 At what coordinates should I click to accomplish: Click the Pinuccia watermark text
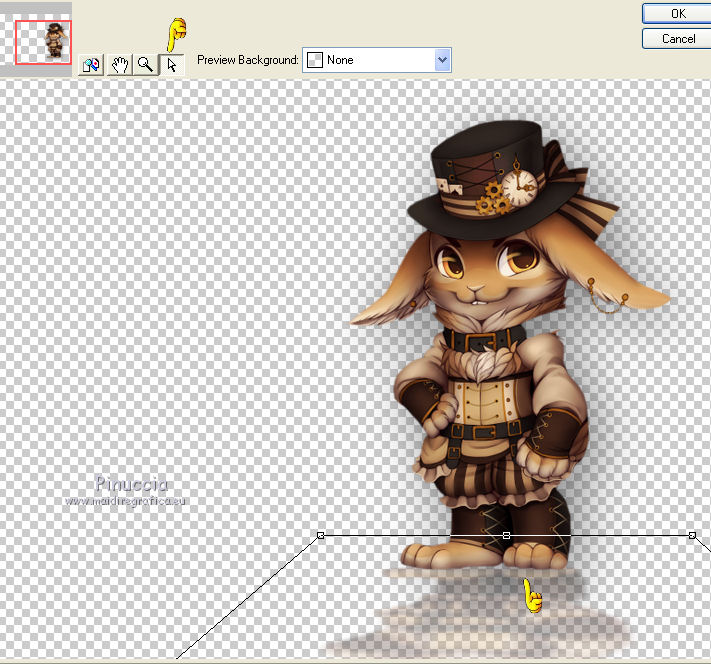(x=133, y=485)
